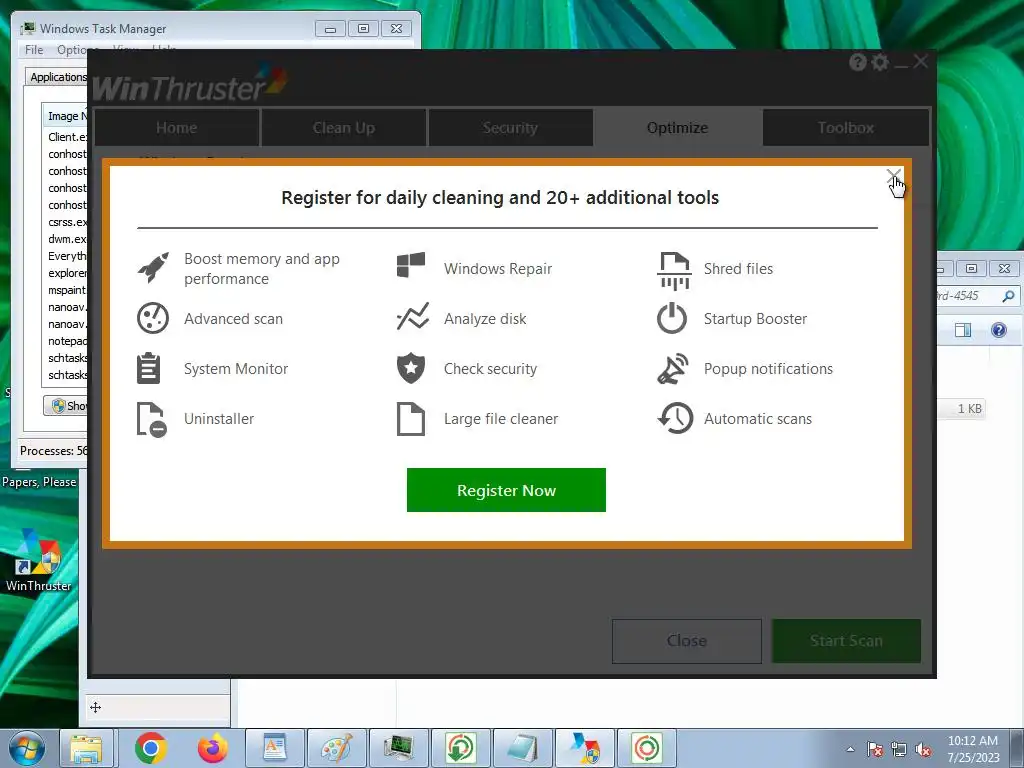Click the System Monitor clipboard icon
The image size is (1024, 768).
(x=149, y=368)
